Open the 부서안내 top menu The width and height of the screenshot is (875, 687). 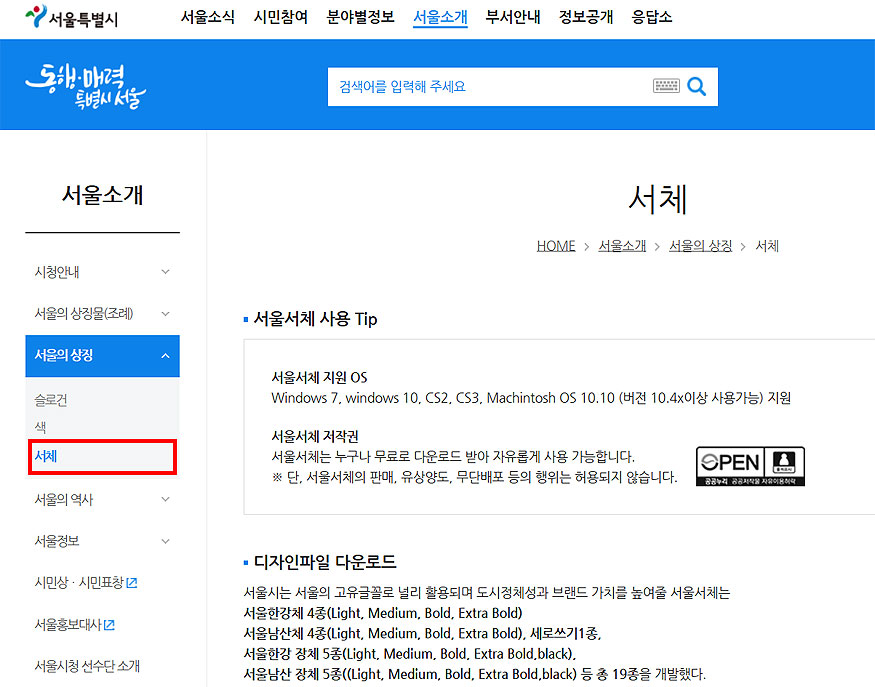[513, 17]
